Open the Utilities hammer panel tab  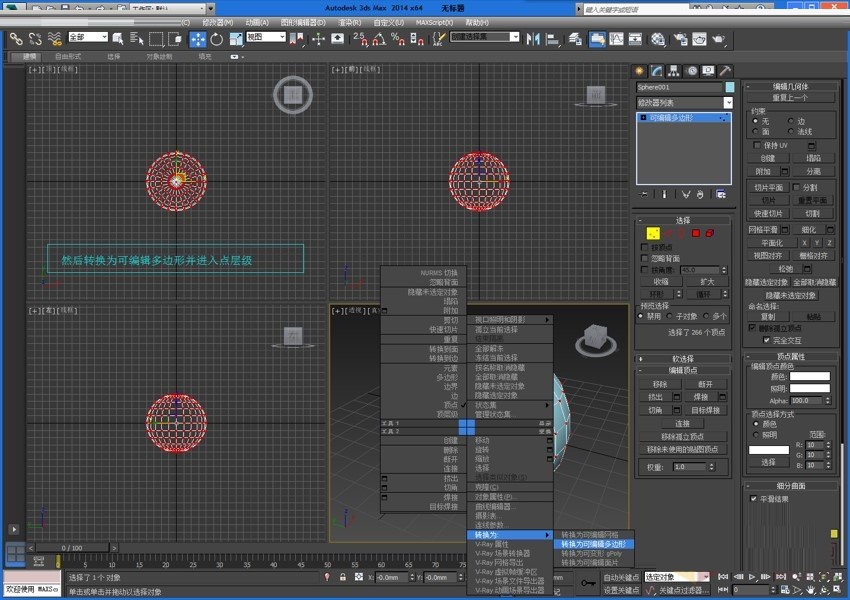coord(725,71)
